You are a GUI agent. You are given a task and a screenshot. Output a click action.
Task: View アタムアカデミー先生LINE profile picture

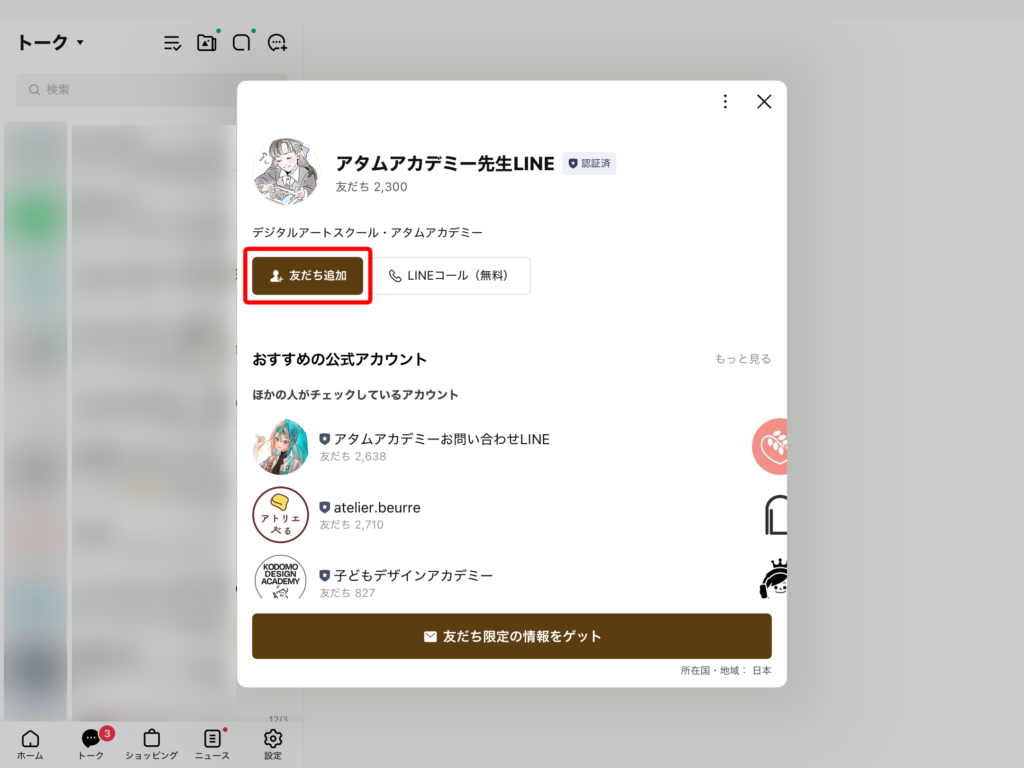coord(286,171)
